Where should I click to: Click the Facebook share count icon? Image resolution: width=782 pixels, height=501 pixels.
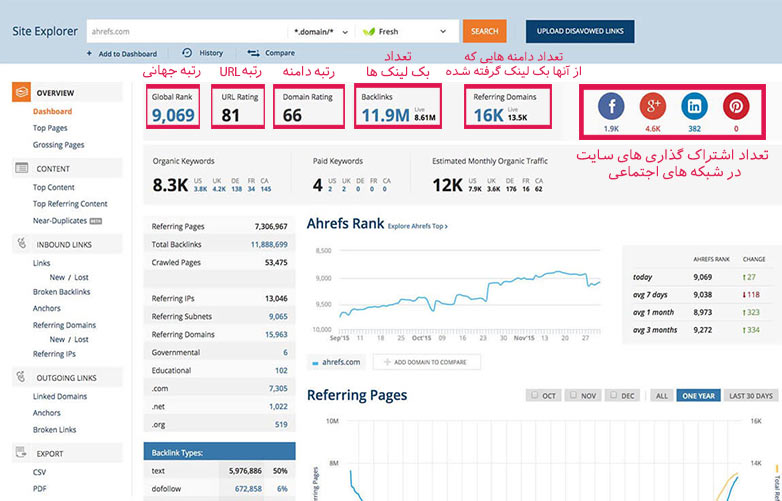click(611, 106)
